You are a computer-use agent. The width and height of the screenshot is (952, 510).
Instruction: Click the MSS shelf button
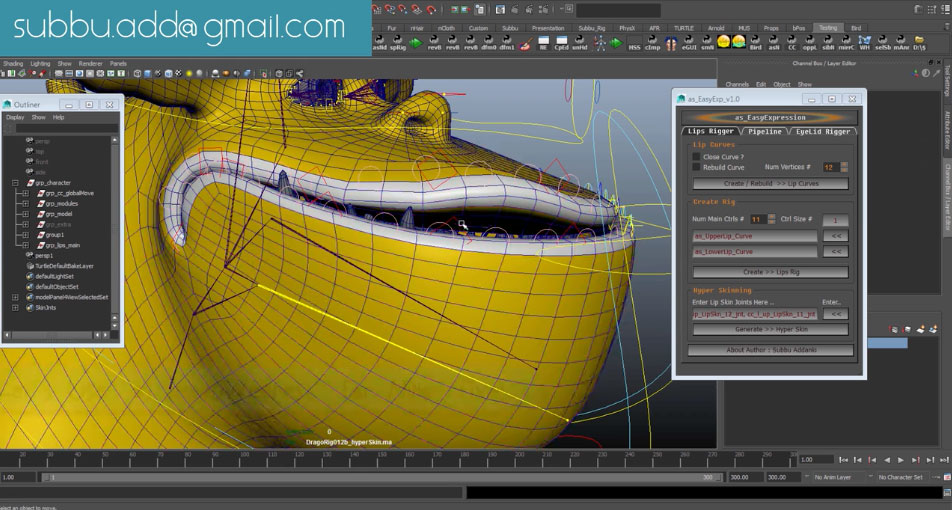[x=634, y=42]
